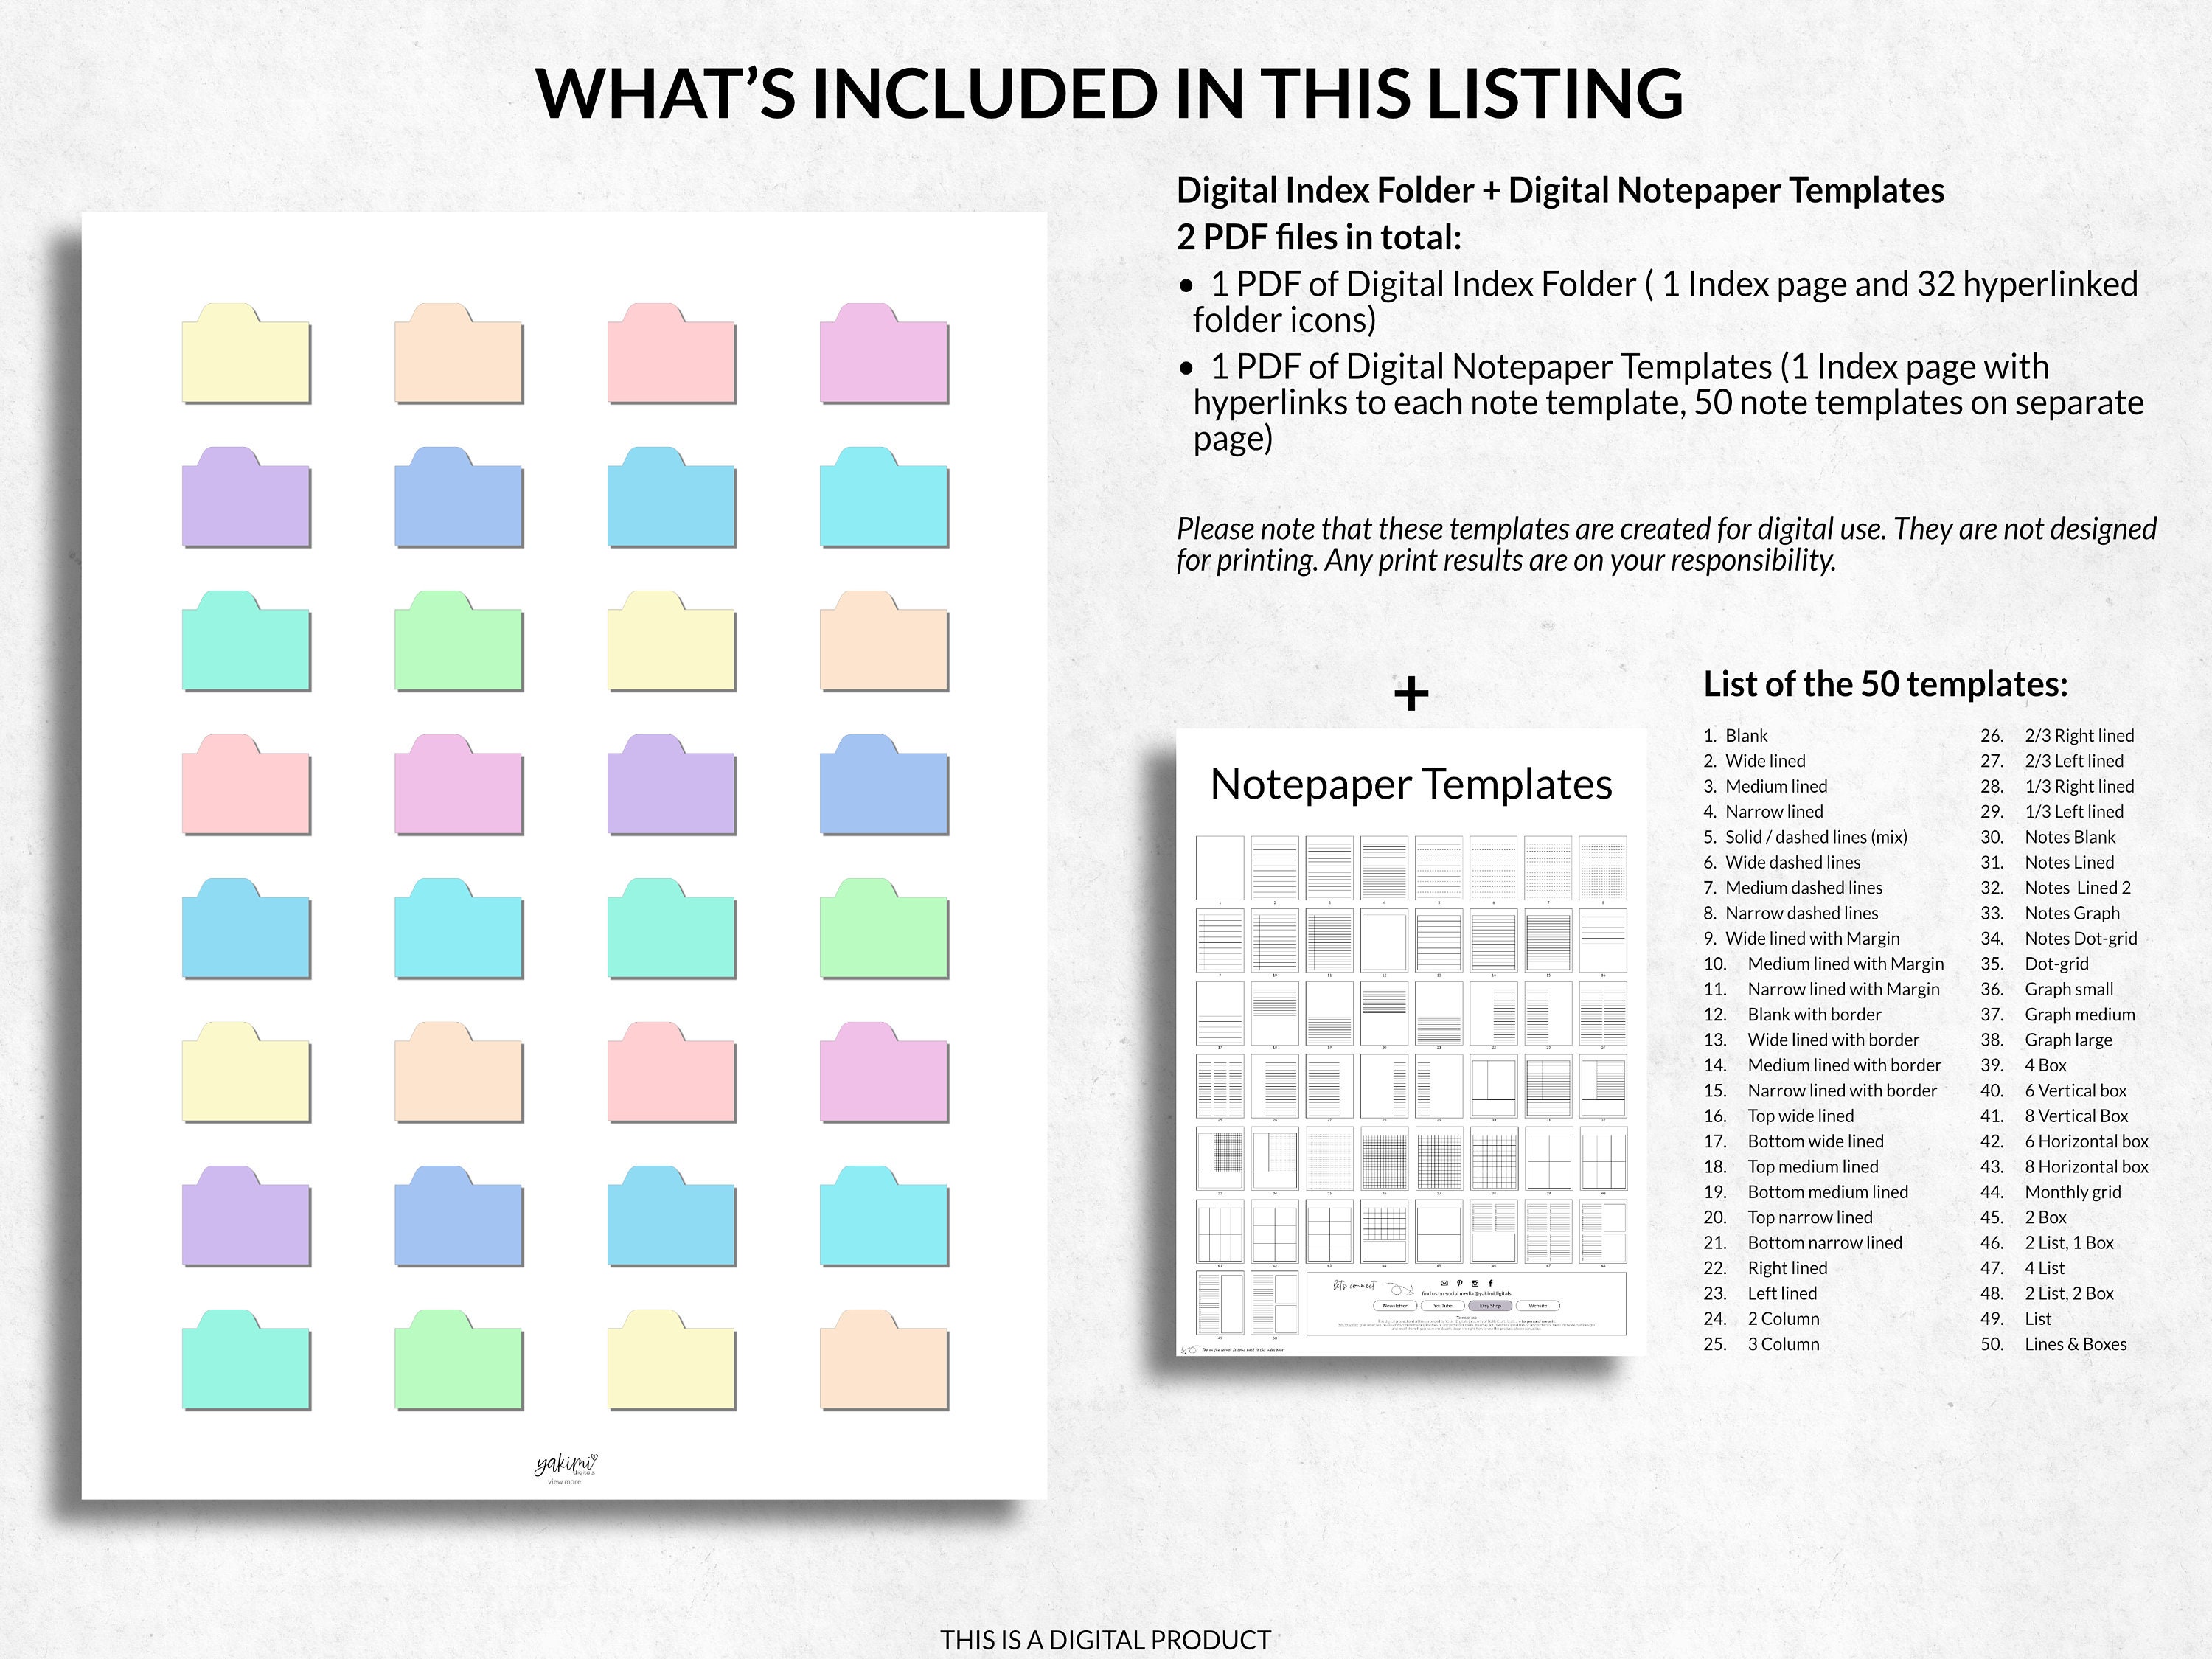The height and width of the screenshot is (1659, 2212).
Task: Open the peach folder in the first row
Action: (459, 353)
